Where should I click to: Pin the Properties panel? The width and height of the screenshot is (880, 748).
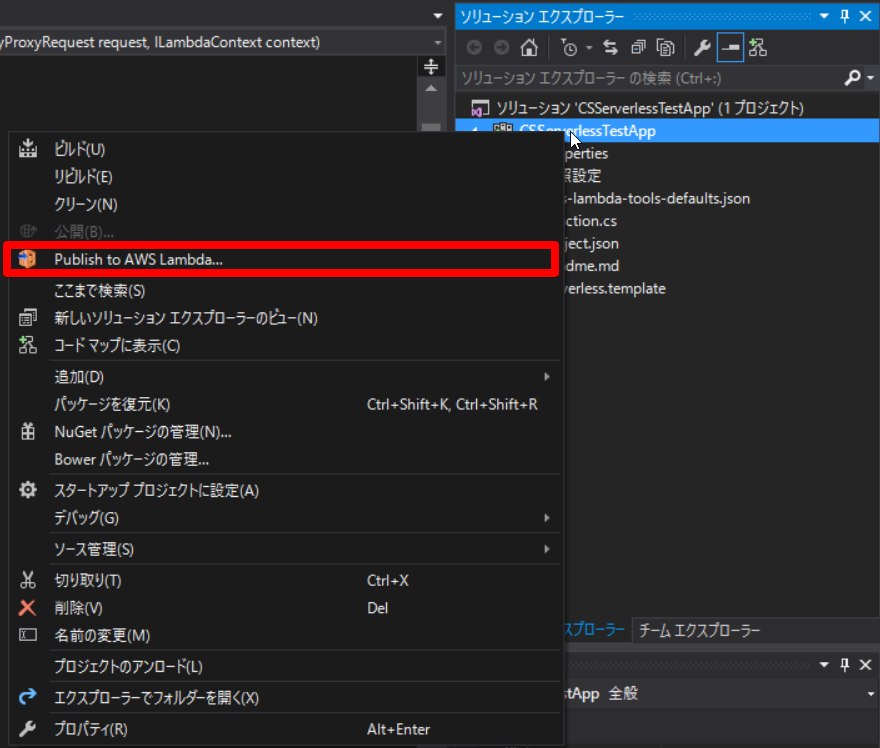pos(845,665)
